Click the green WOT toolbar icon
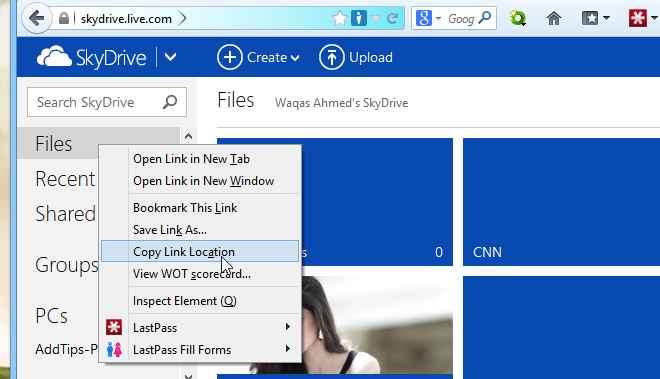 [x=518, y=18]
